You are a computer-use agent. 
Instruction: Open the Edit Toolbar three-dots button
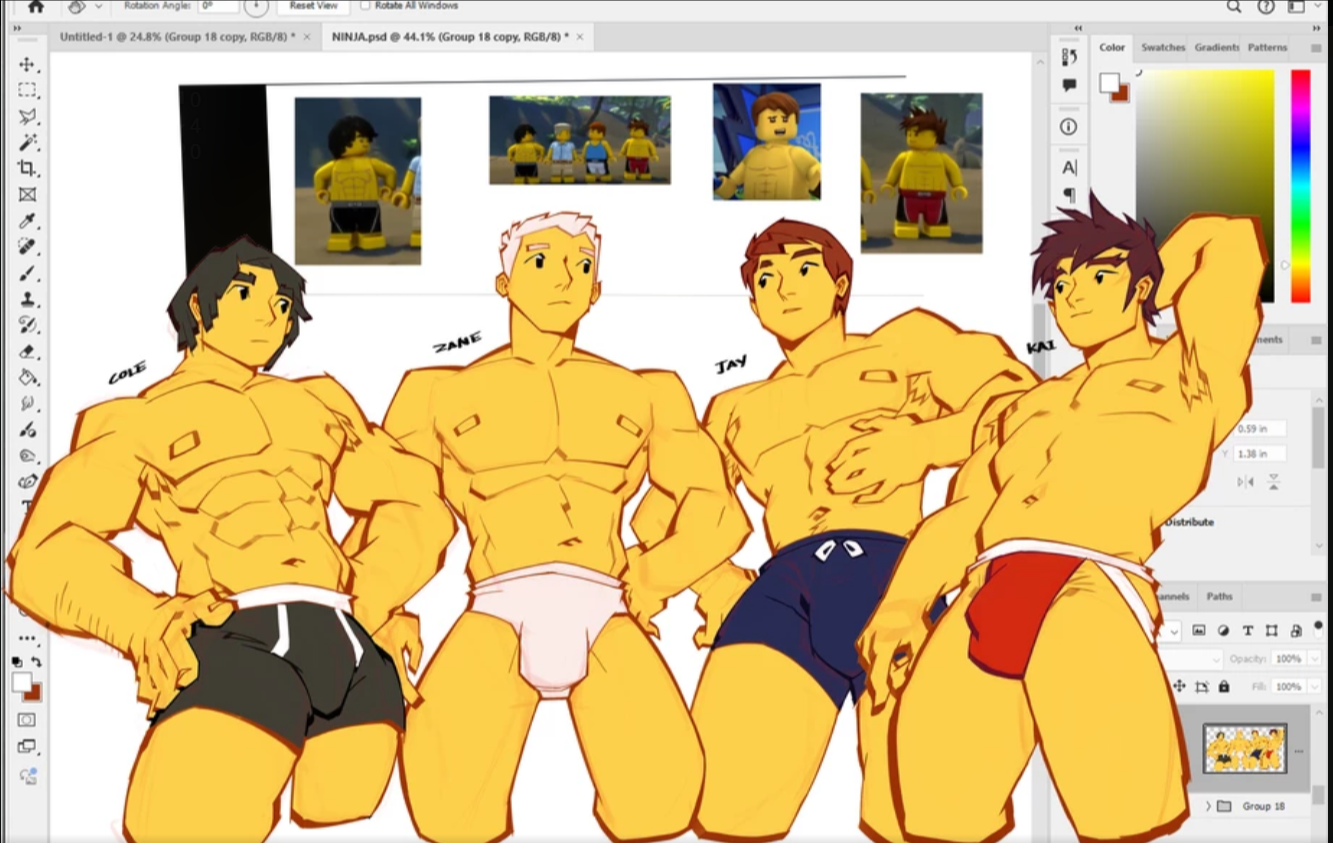click(x=27, y=638)
